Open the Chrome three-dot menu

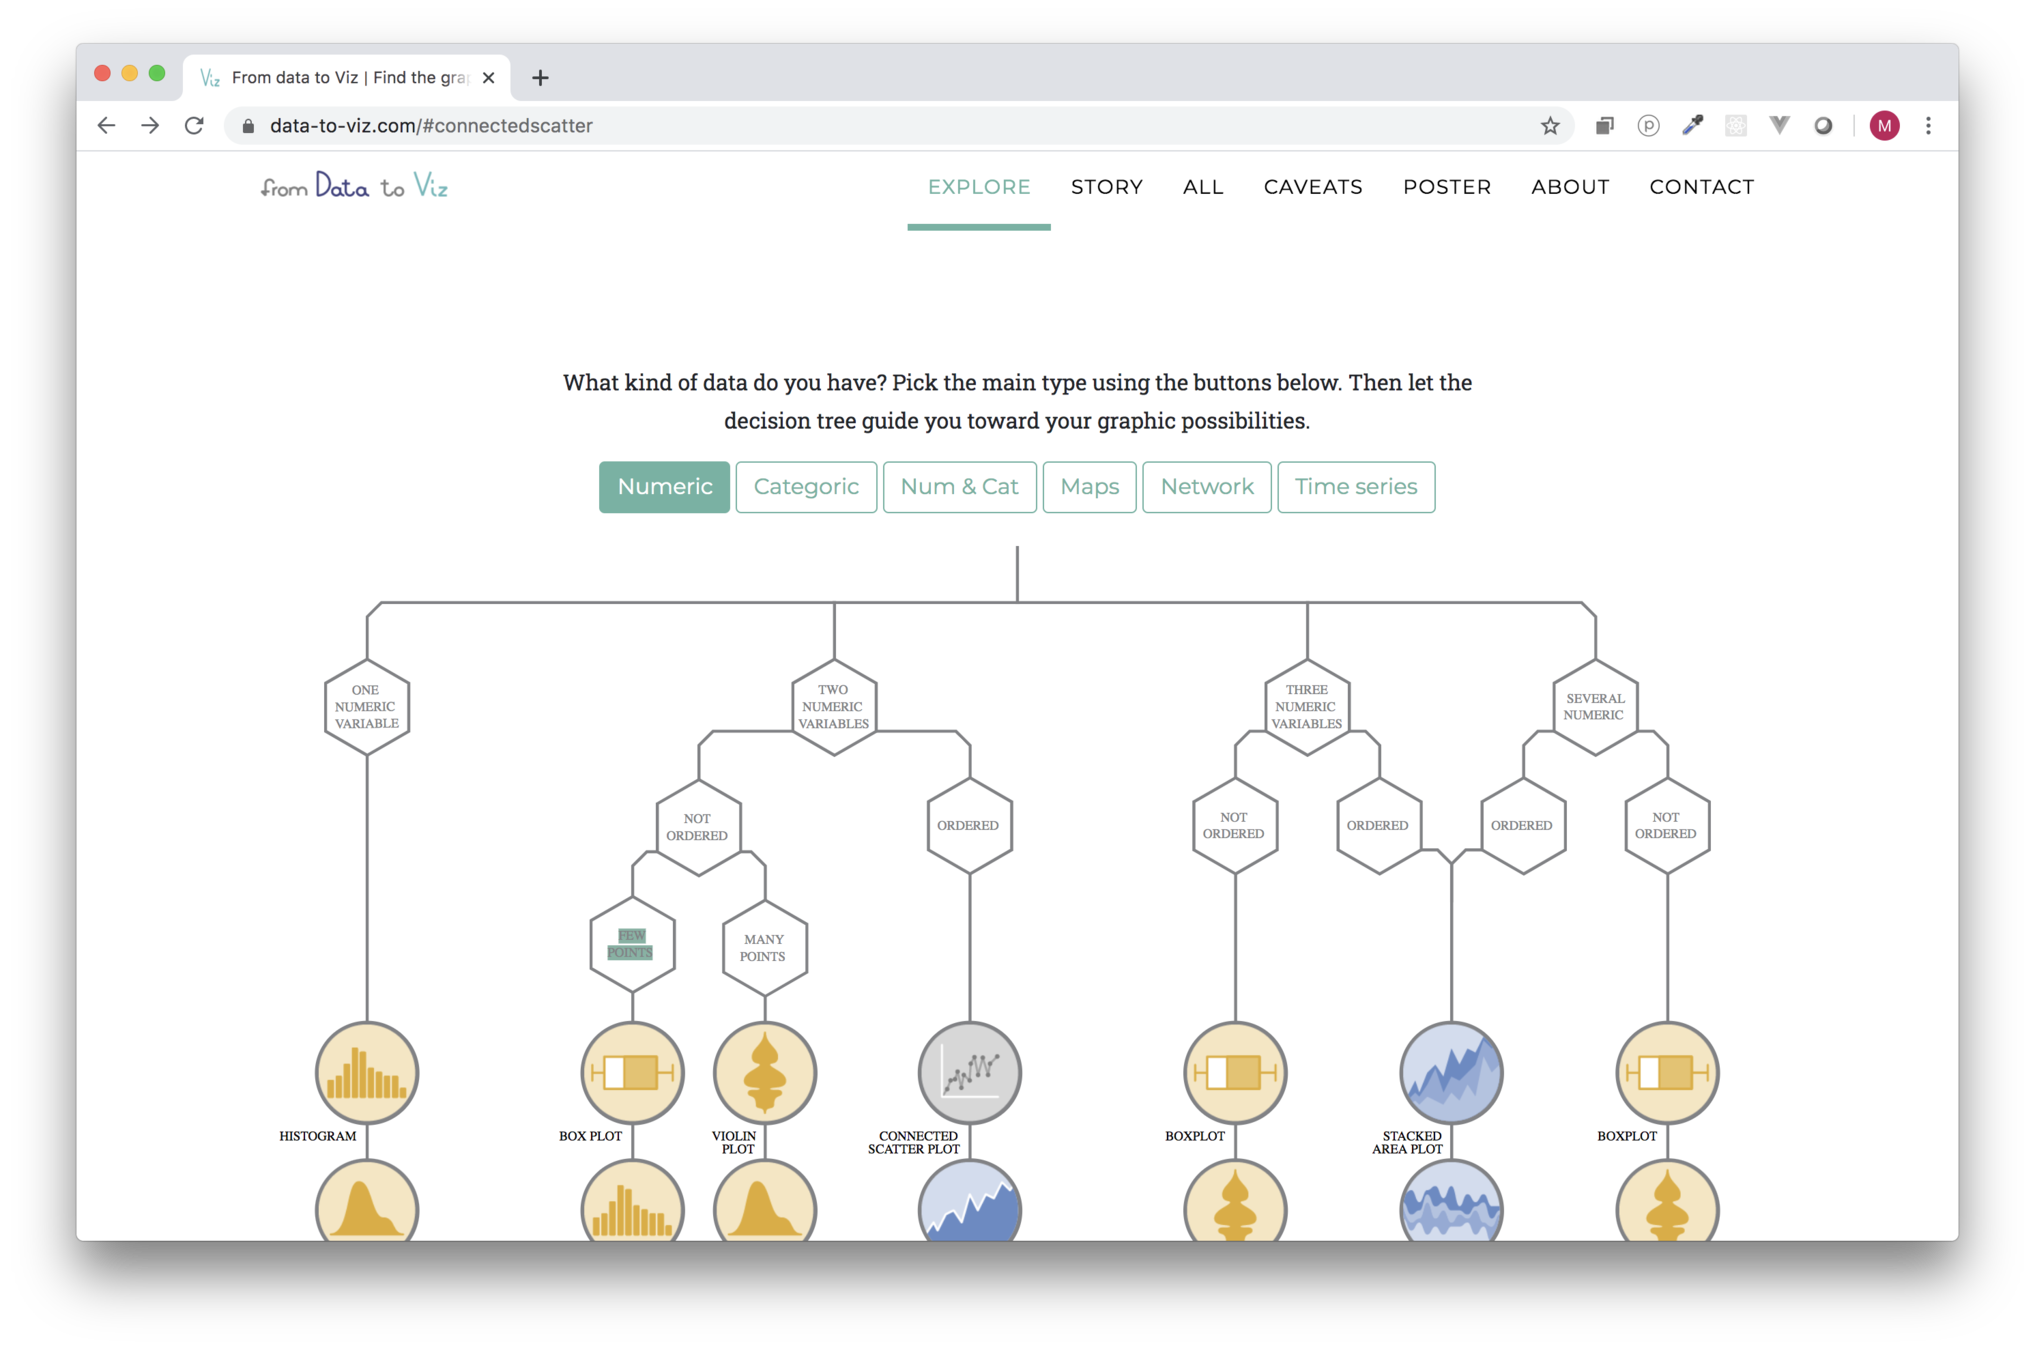(1928, 126)
